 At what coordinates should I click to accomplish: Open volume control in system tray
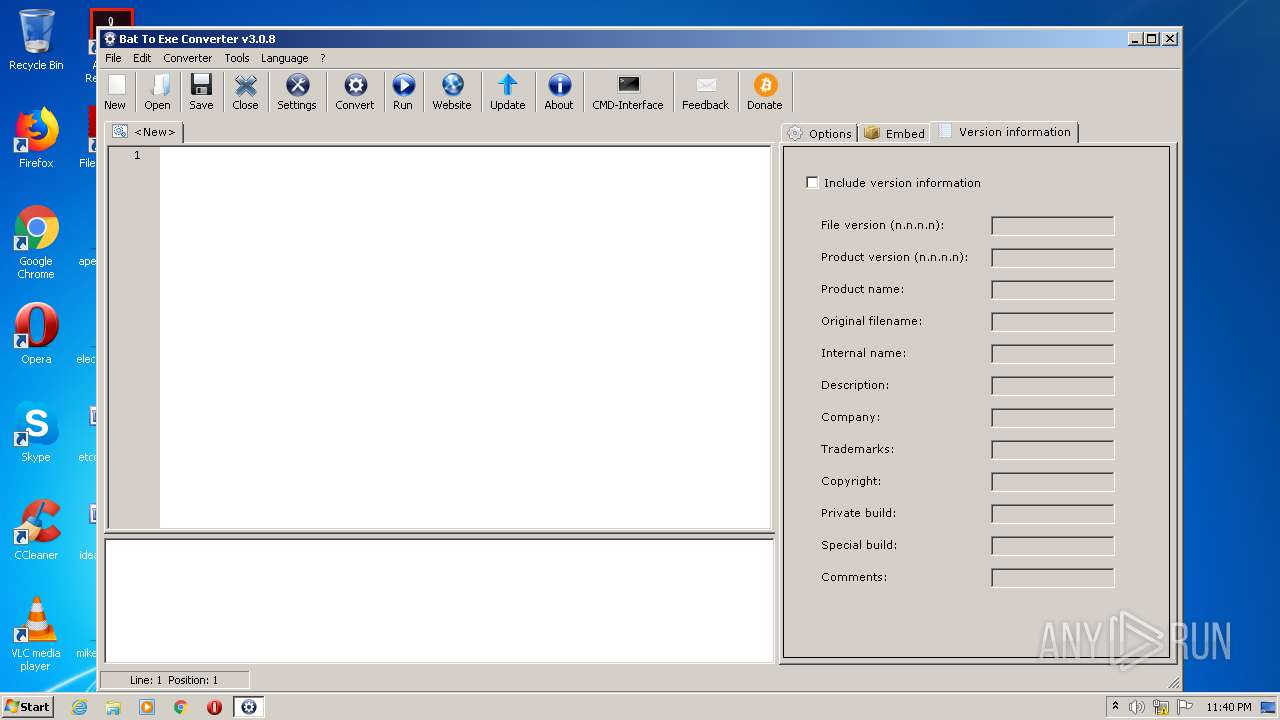[1137, 707]
